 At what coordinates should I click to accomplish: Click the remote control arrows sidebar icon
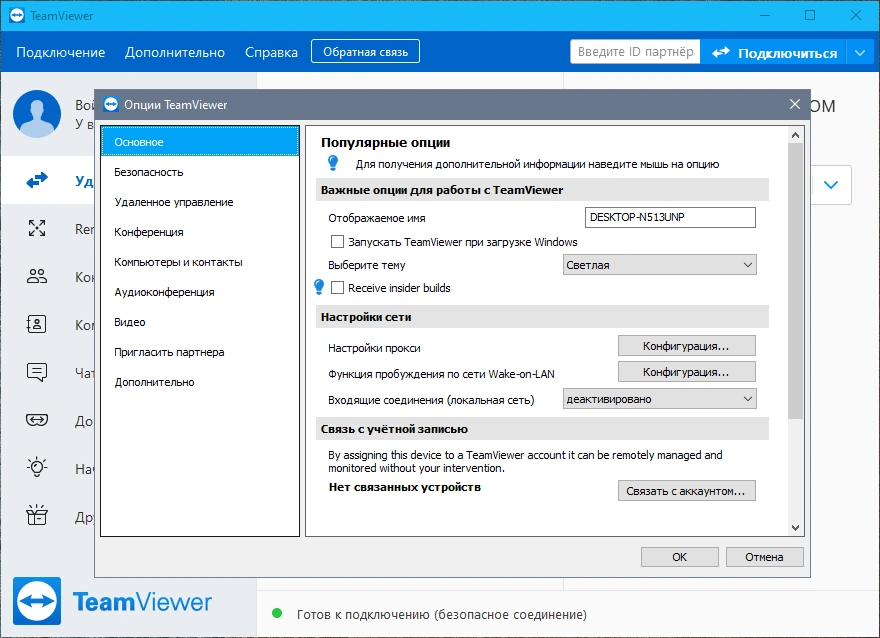point(37,180)
